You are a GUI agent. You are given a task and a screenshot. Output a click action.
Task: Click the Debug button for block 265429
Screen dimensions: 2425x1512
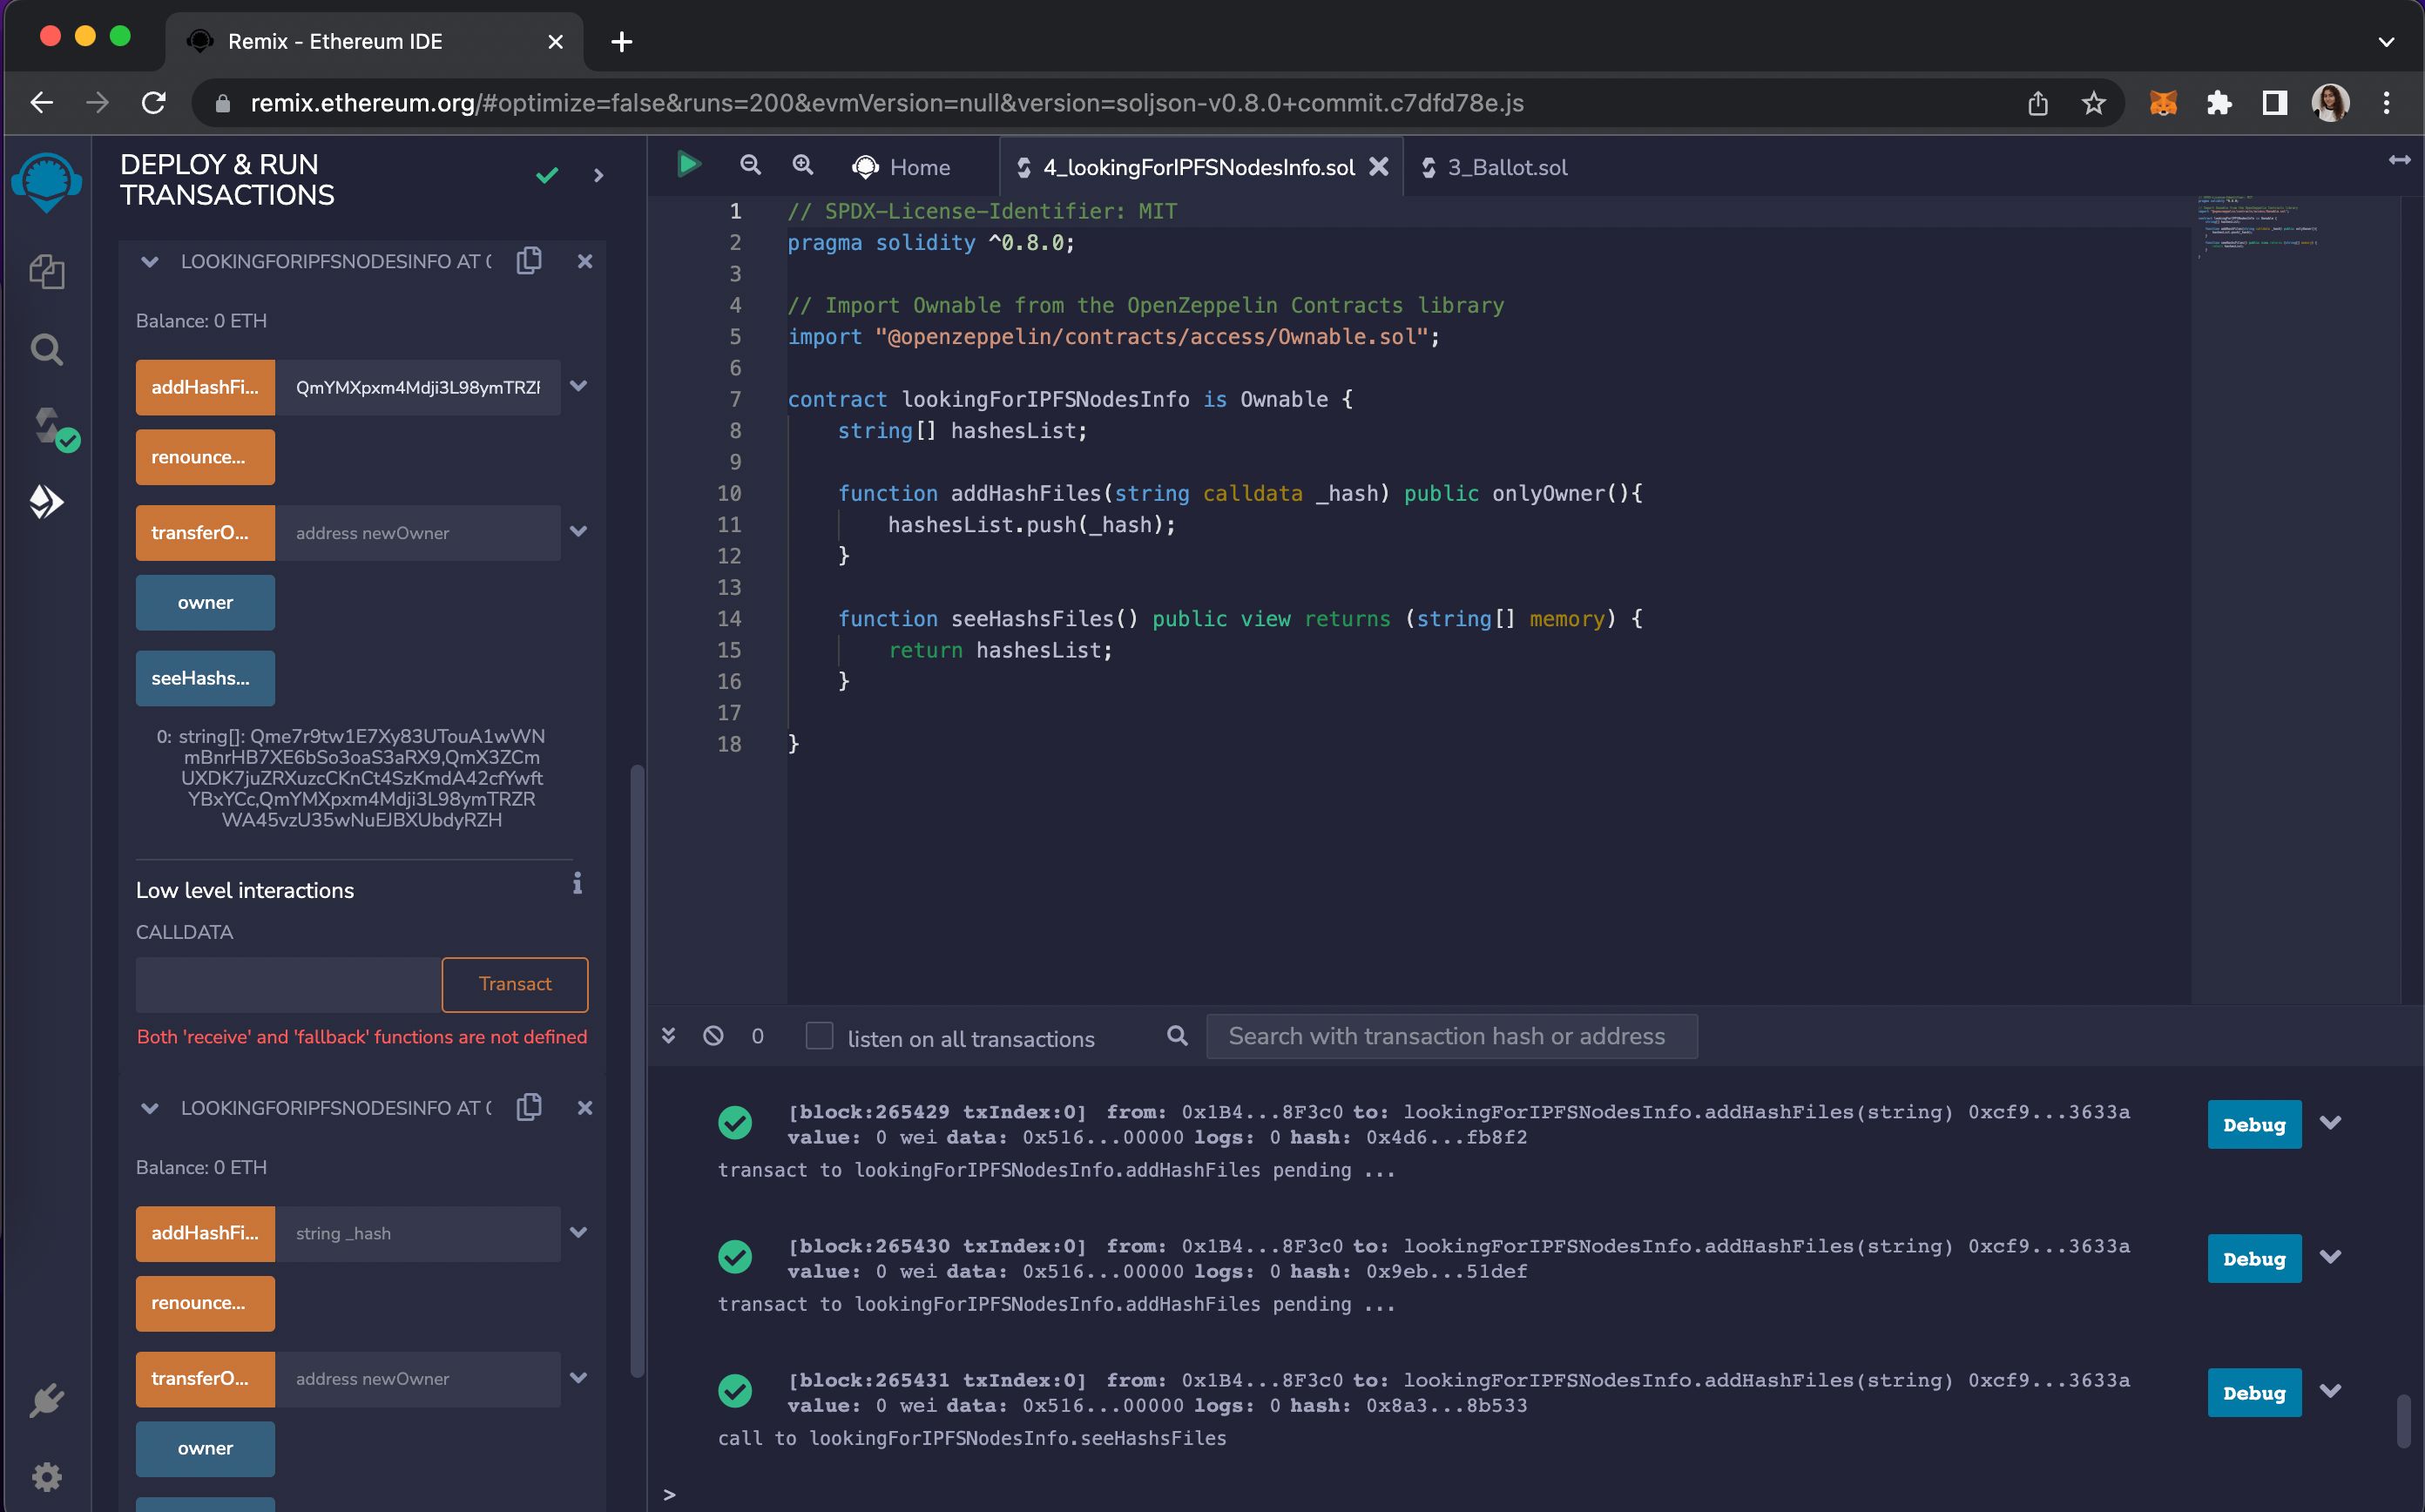tap(2254, 1124)
